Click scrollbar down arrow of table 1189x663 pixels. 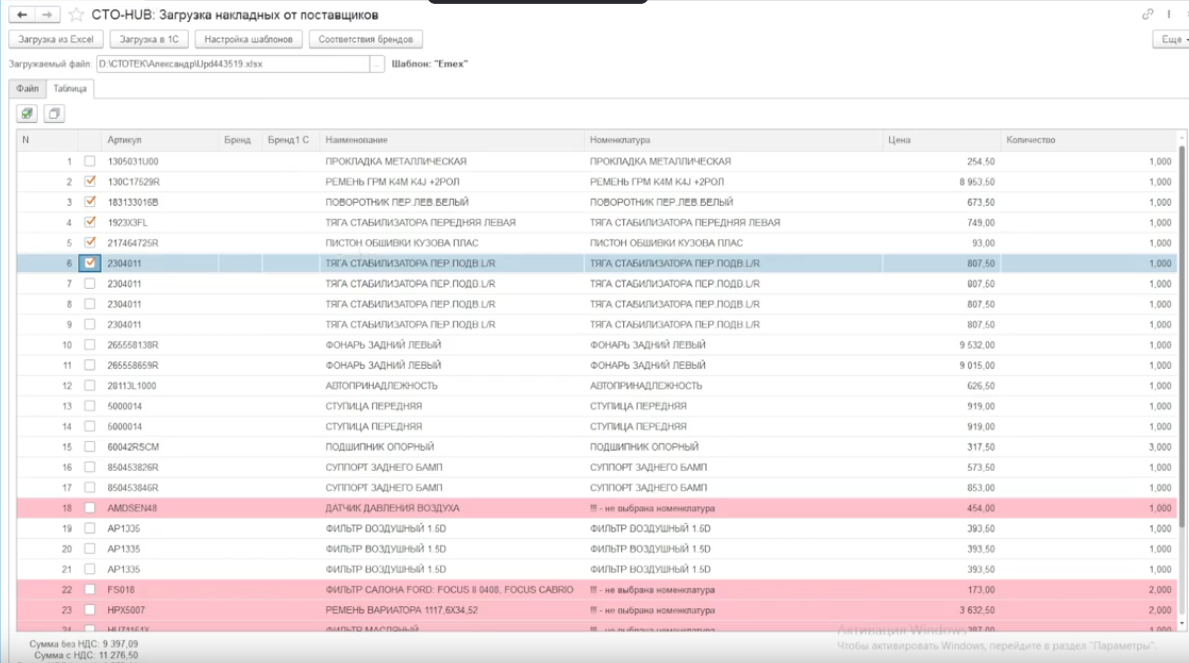pos(1181,623)
